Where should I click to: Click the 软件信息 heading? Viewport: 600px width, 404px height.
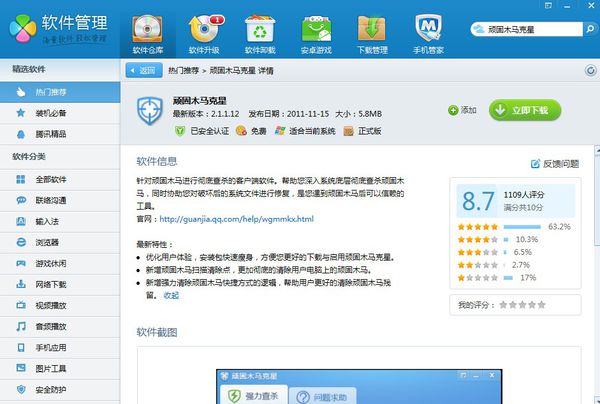coord(157,161)
